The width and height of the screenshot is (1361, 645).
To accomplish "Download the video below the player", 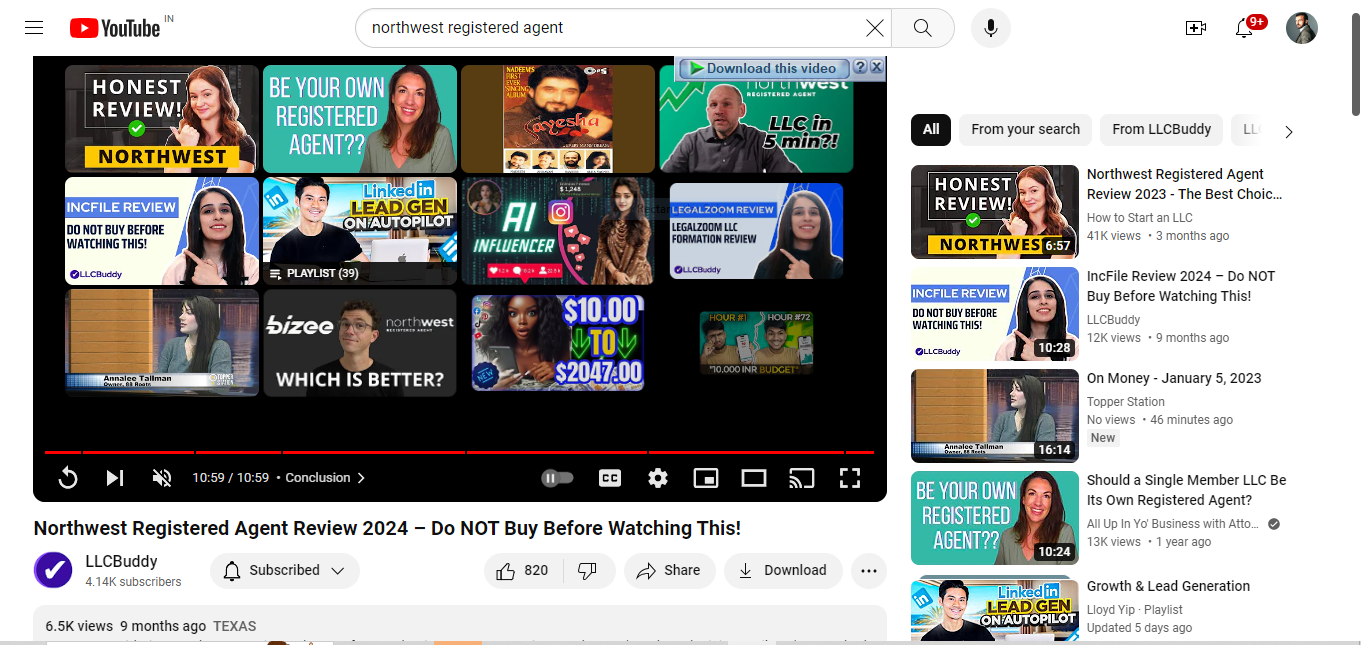I will (783, 571).
